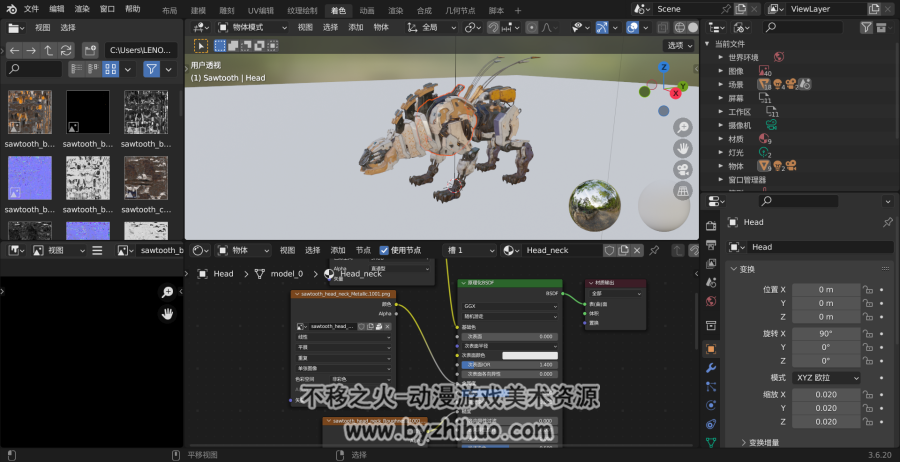This screenshot has width=900, height=462.
Task: Open the Object Data (mesh) properties tab
Action: (x=711, y=442)
